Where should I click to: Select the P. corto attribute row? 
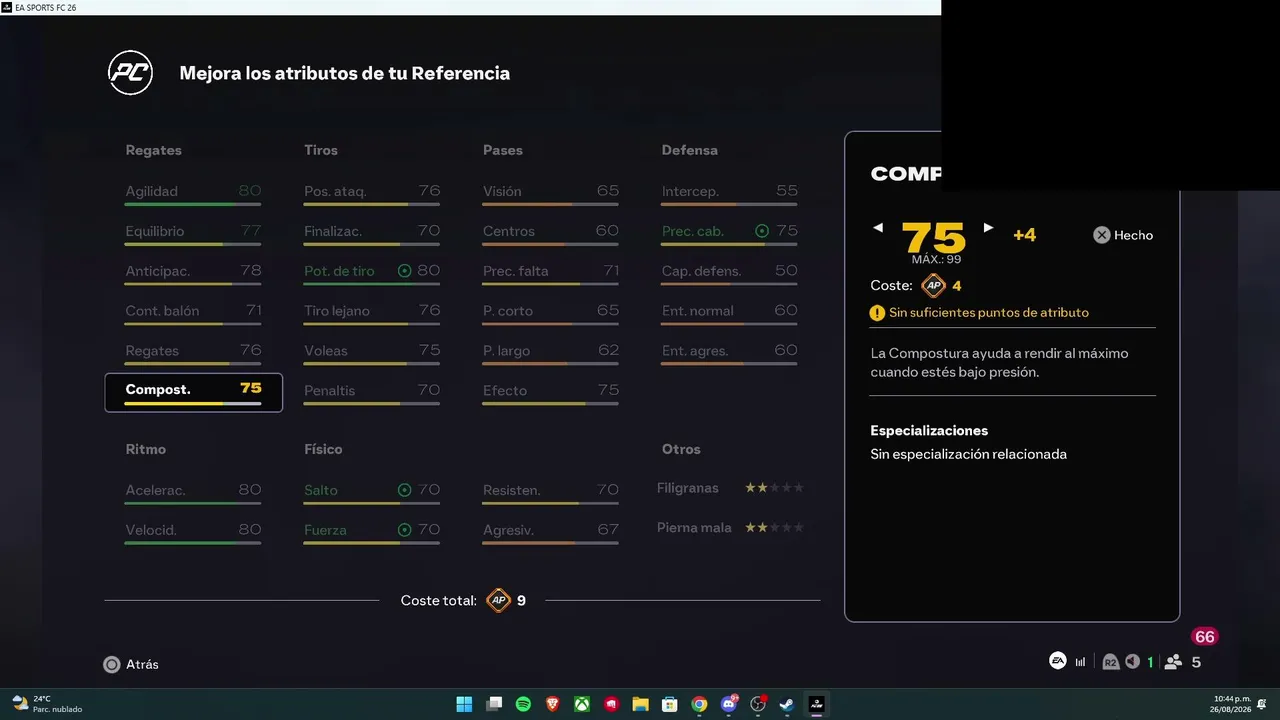(x=550, y=313)
